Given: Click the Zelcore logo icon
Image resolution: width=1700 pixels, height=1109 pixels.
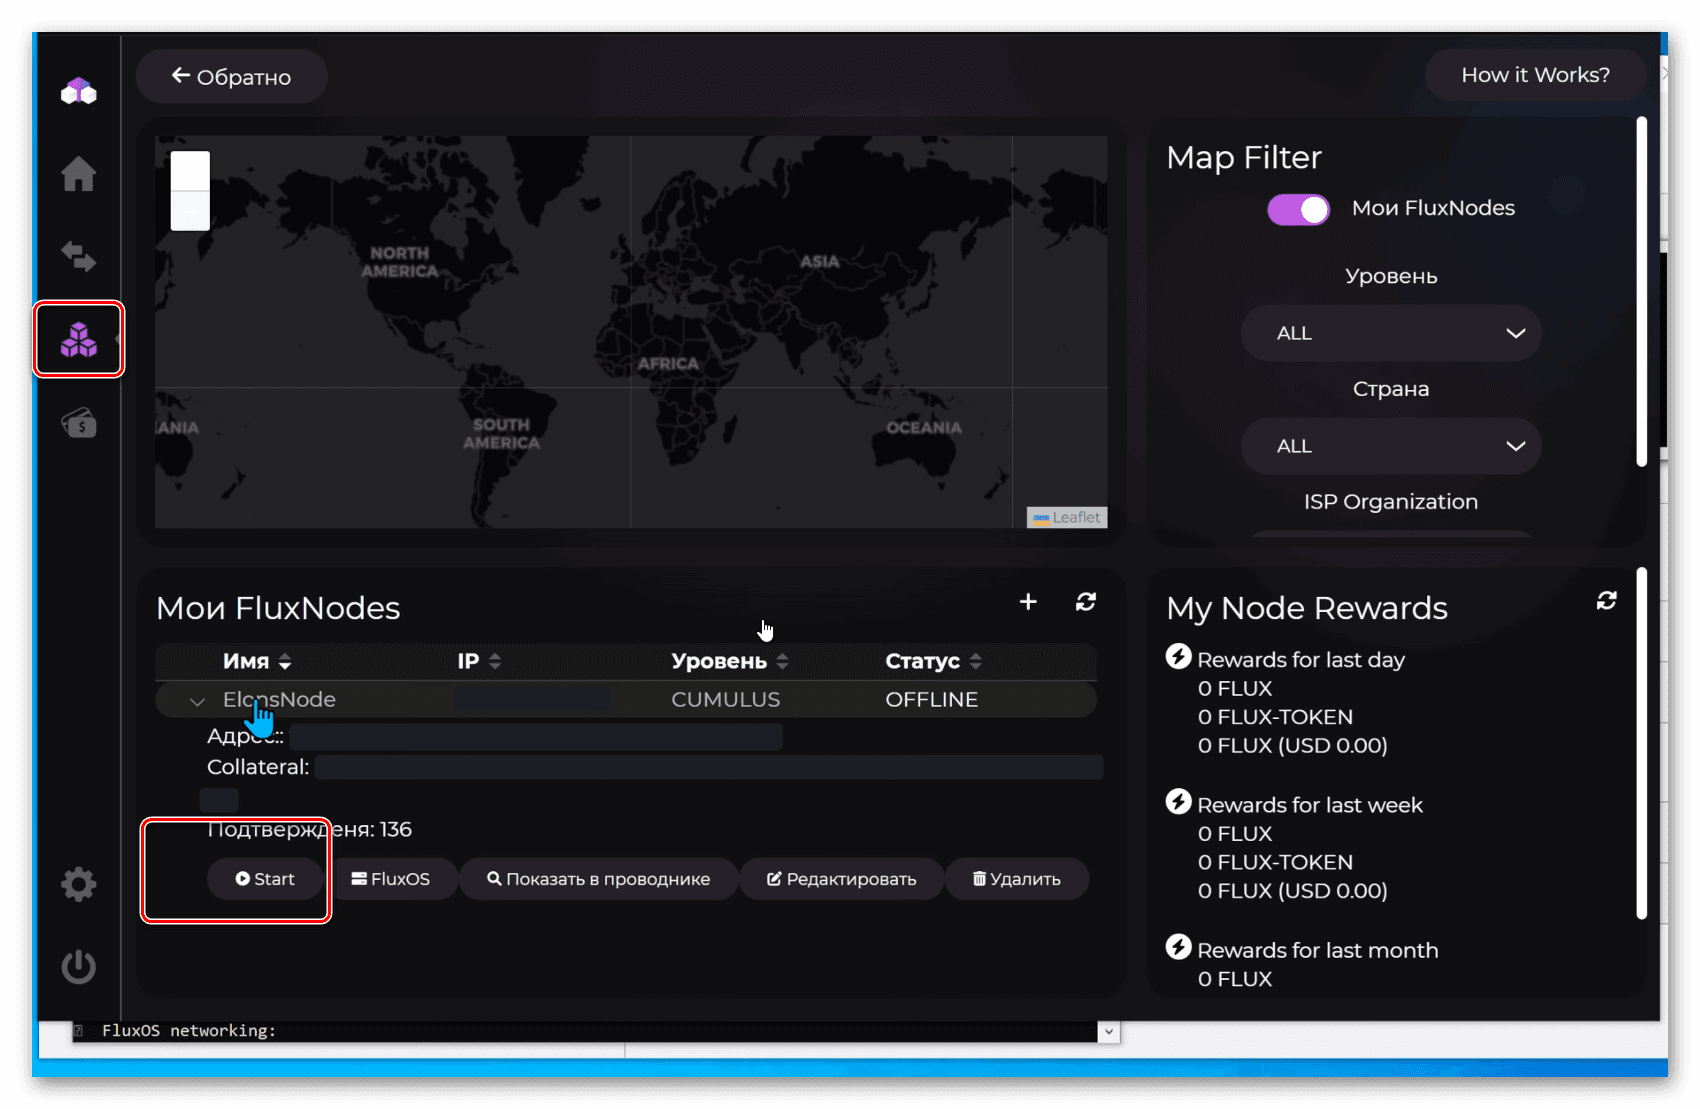Looking at the screenshot, I should pos(78,92).
